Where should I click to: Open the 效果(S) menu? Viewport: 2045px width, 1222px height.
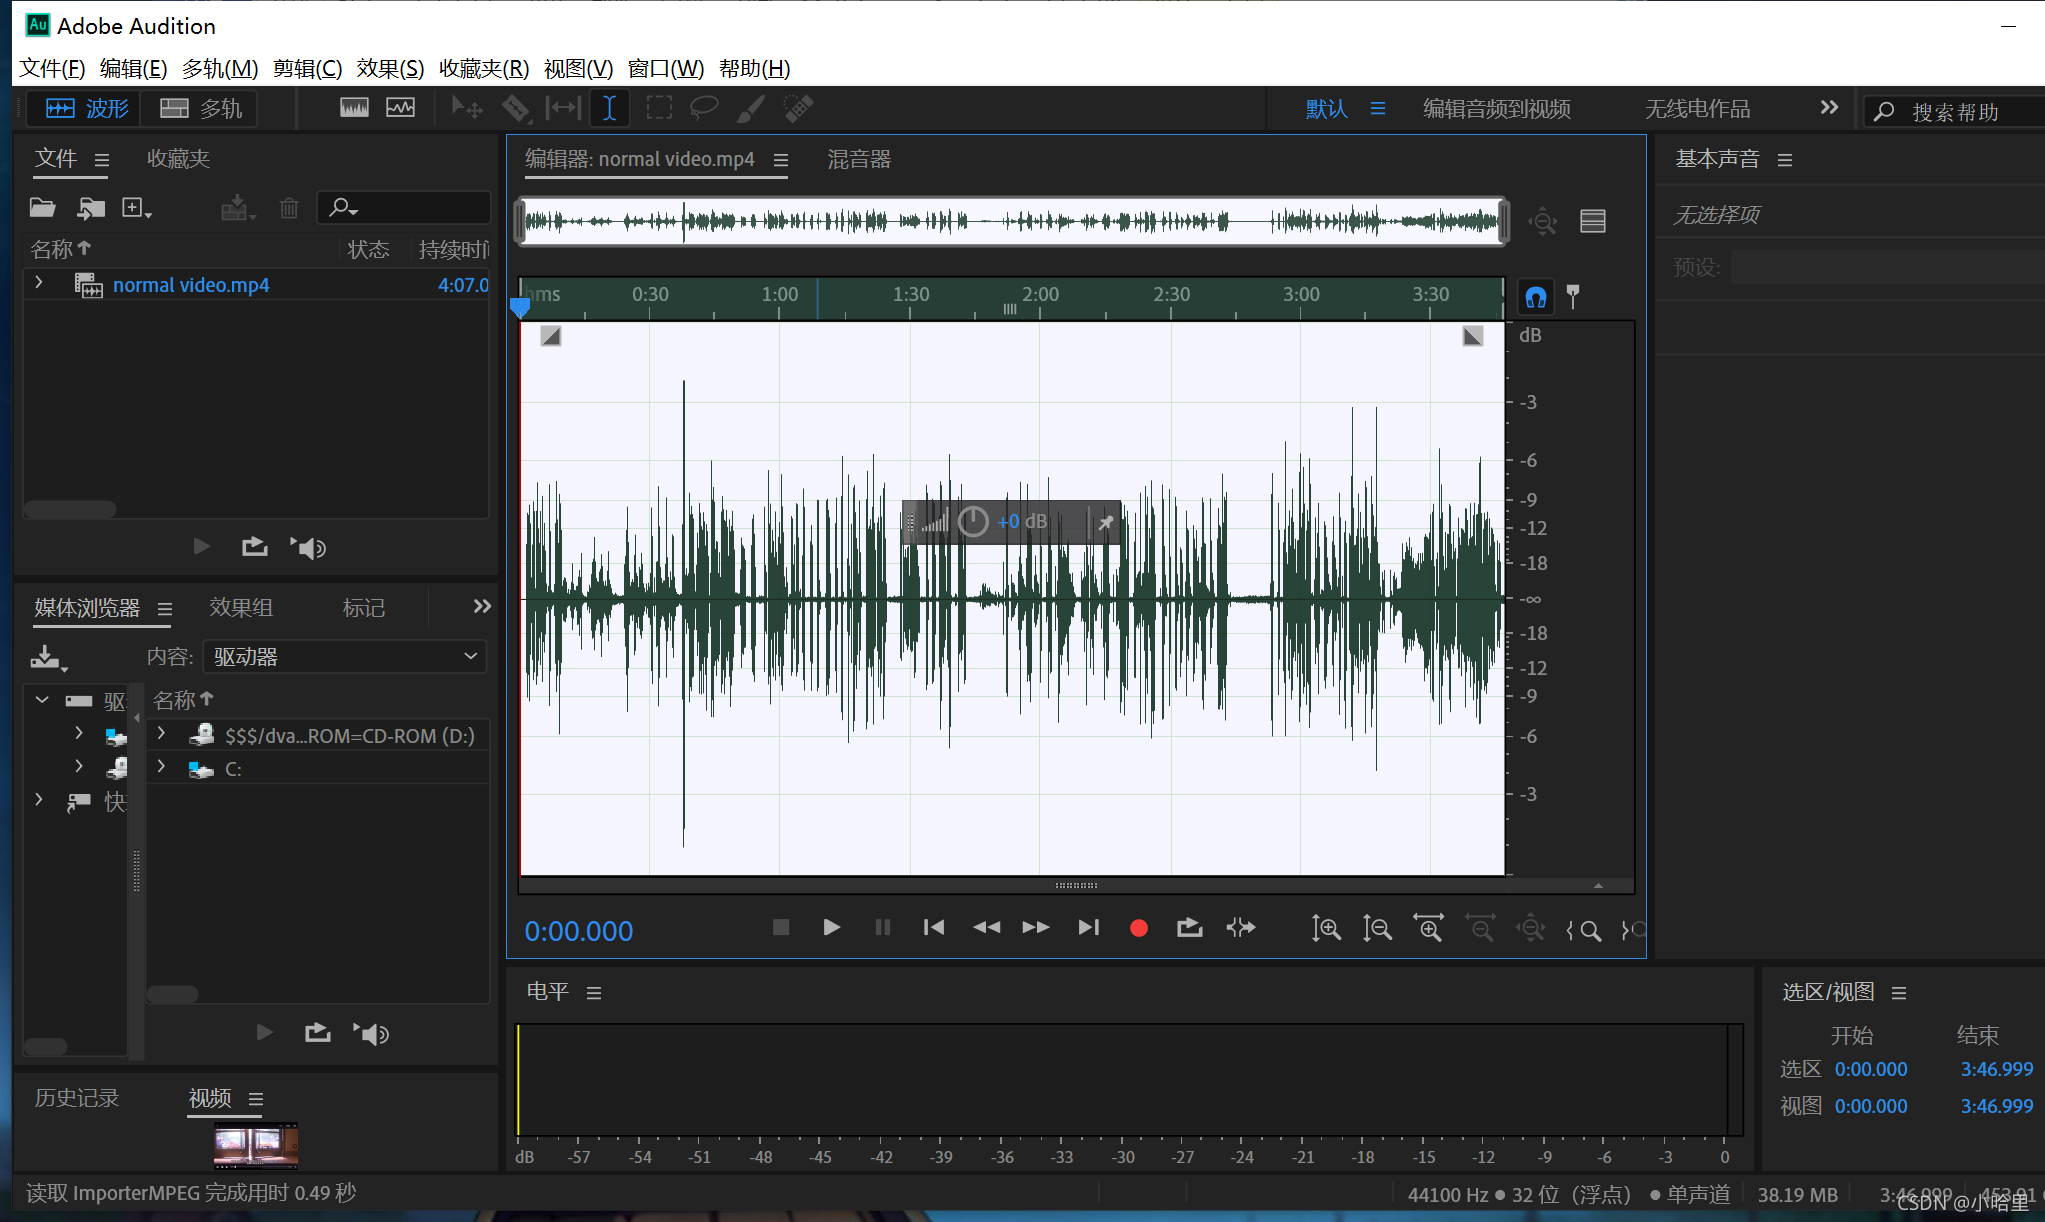[x=389, y=68]
